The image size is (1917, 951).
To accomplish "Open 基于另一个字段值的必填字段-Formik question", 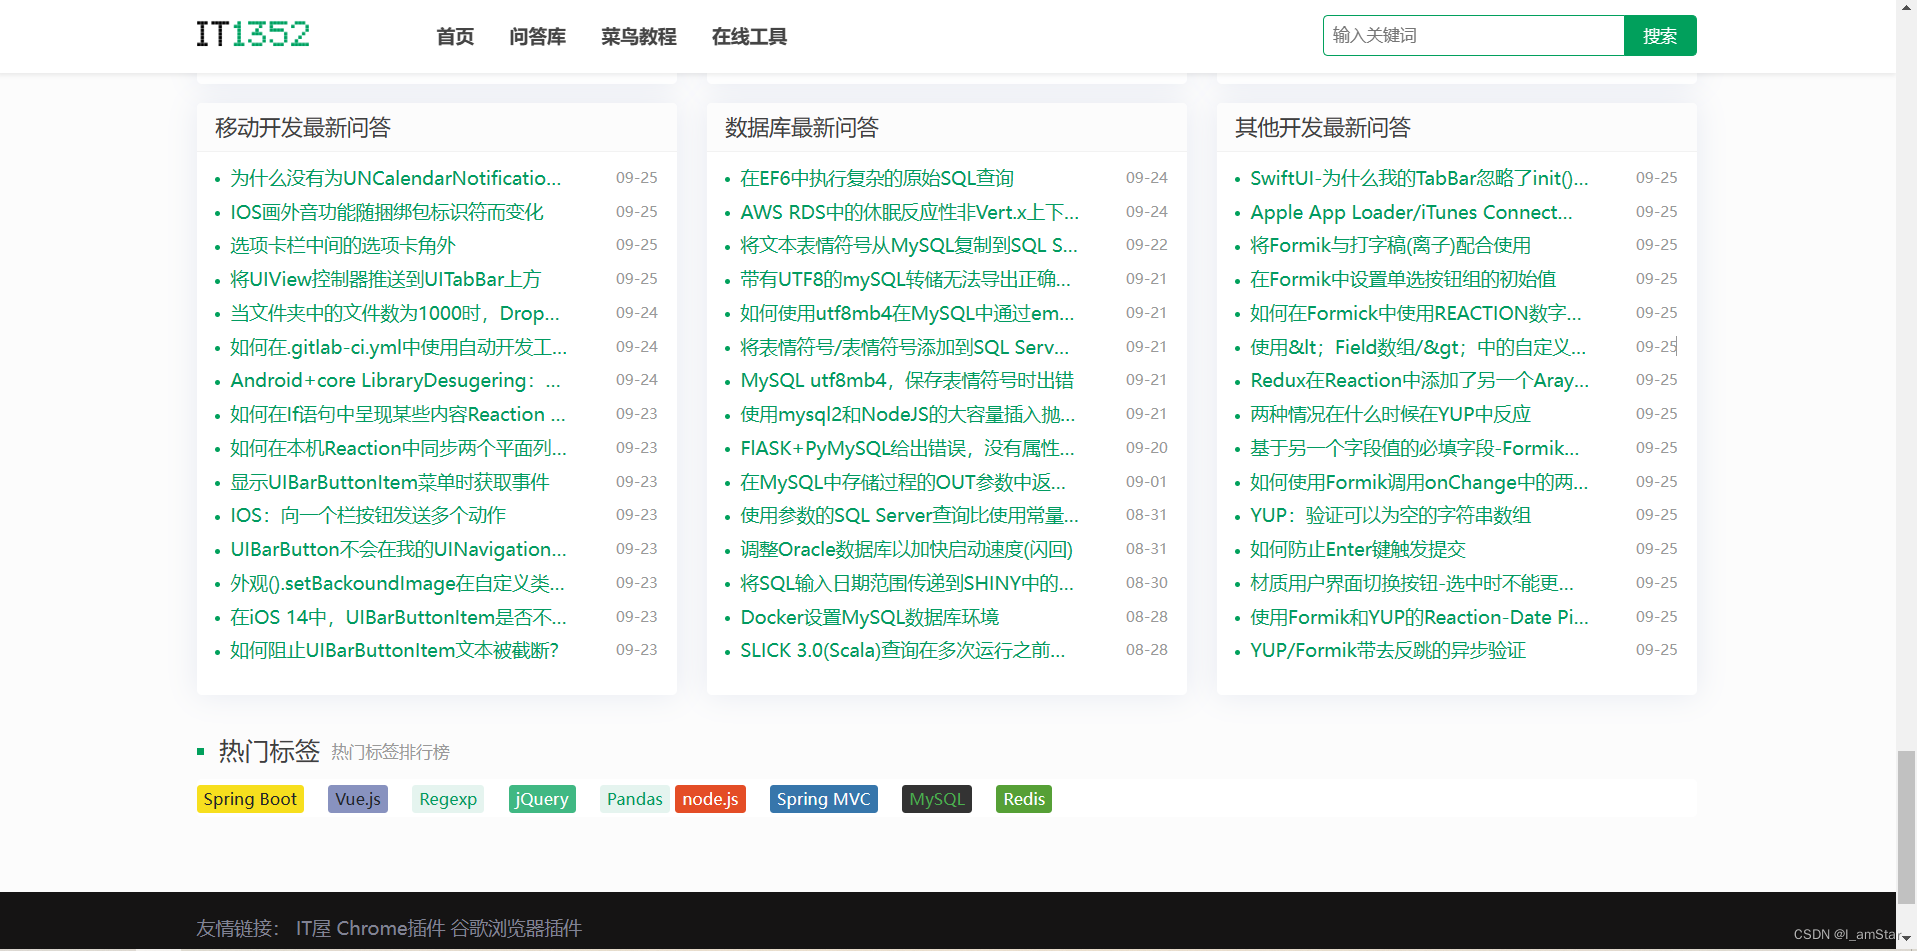I will [1415, 448].
